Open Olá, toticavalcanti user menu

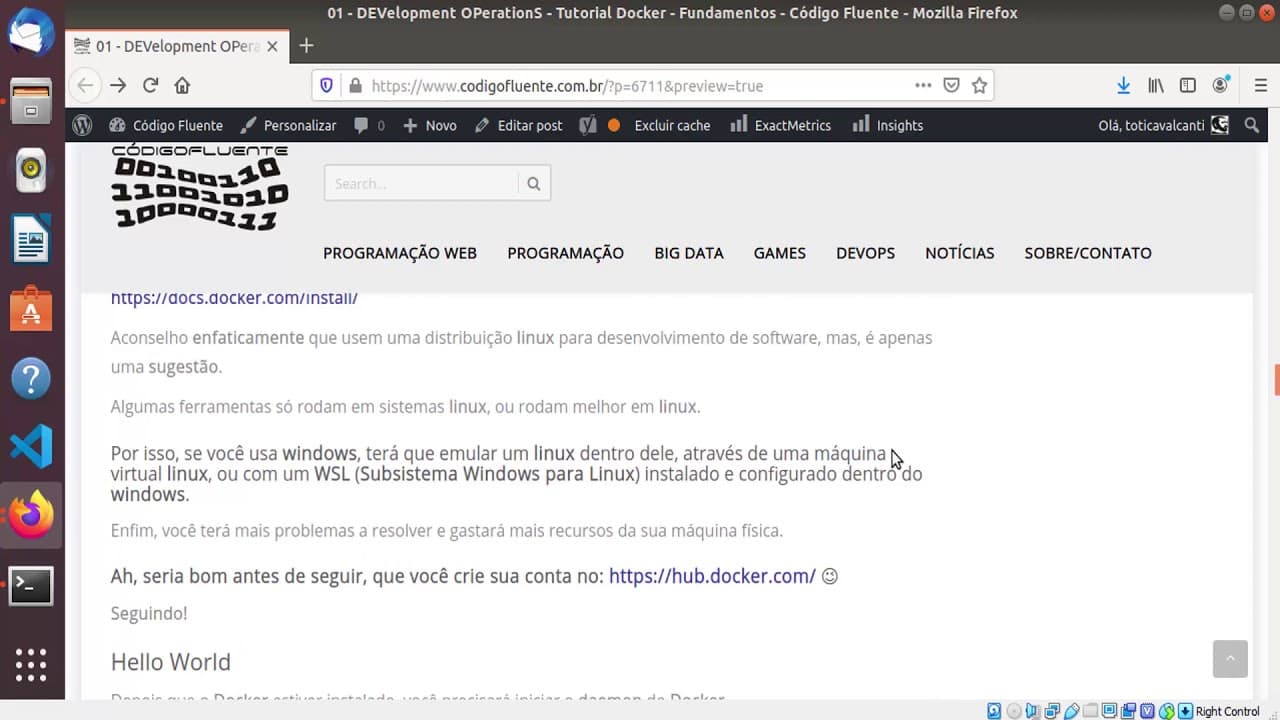coord(1163,125)
